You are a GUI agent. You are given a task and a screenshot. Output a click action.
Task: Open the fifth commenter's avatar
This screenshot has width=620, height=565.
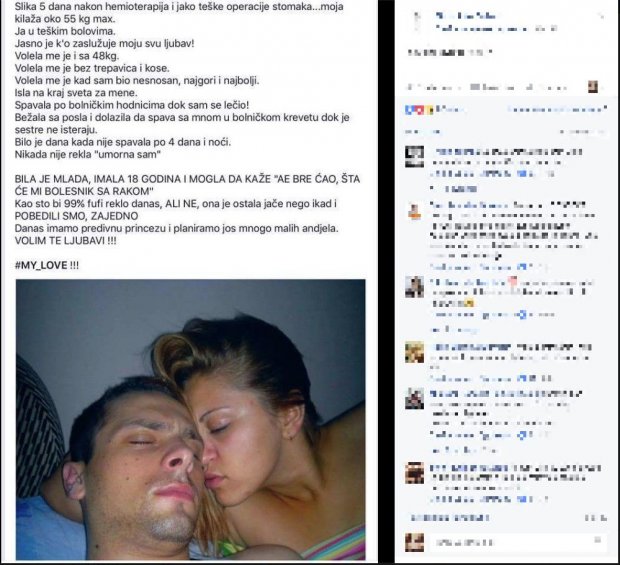click(414, 399)
